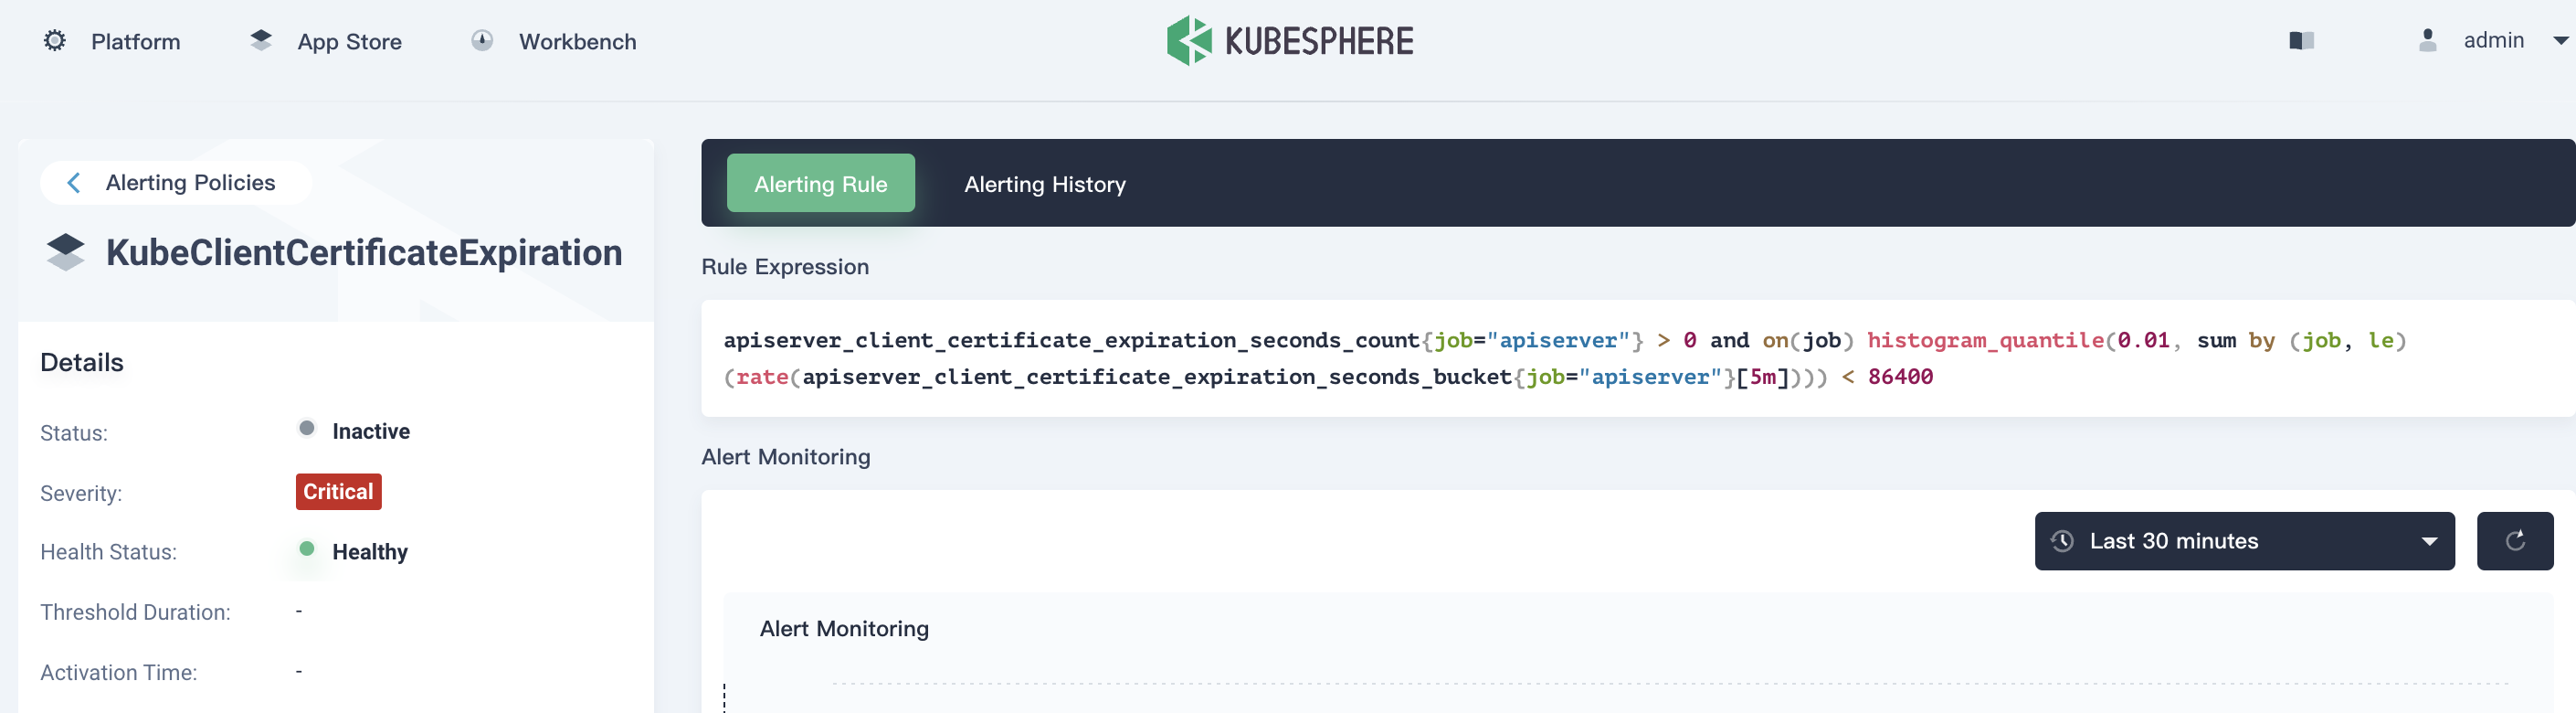Click the Critical severity badge
The width and height of the screenshot is (2576, 713).
pyautogui.click(x=338, y=492)
